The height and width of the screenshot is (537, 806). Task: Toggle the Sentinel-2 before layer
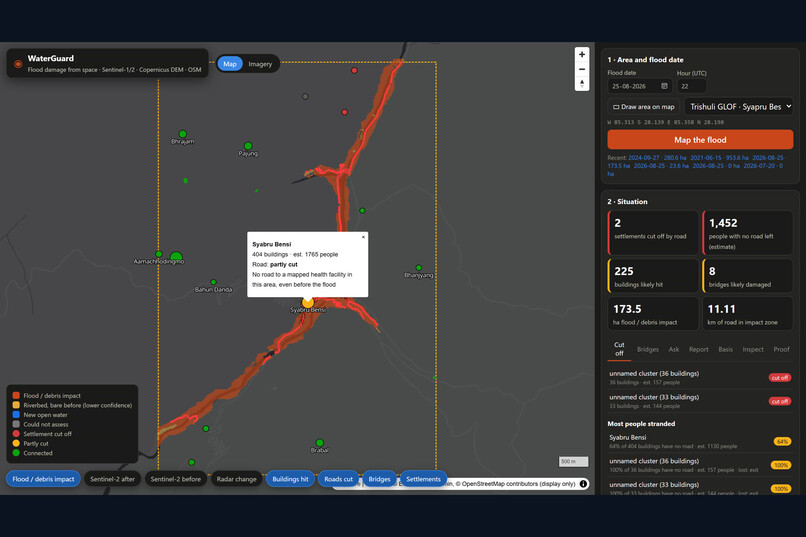pyautogui.click(x=176, y=479)
